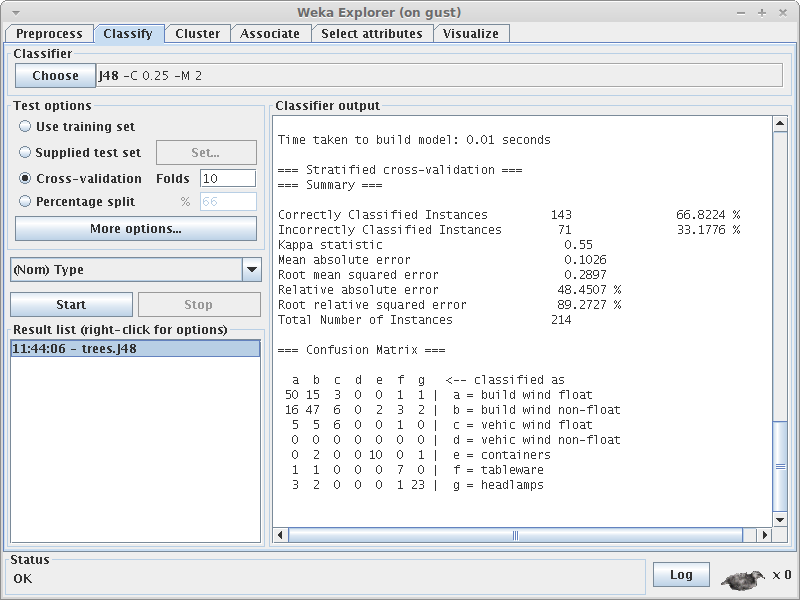Screen dimensions: 800x600
Task: Close the Weka Explorer window
Action: pyautogui.click(x=783, y=13)
